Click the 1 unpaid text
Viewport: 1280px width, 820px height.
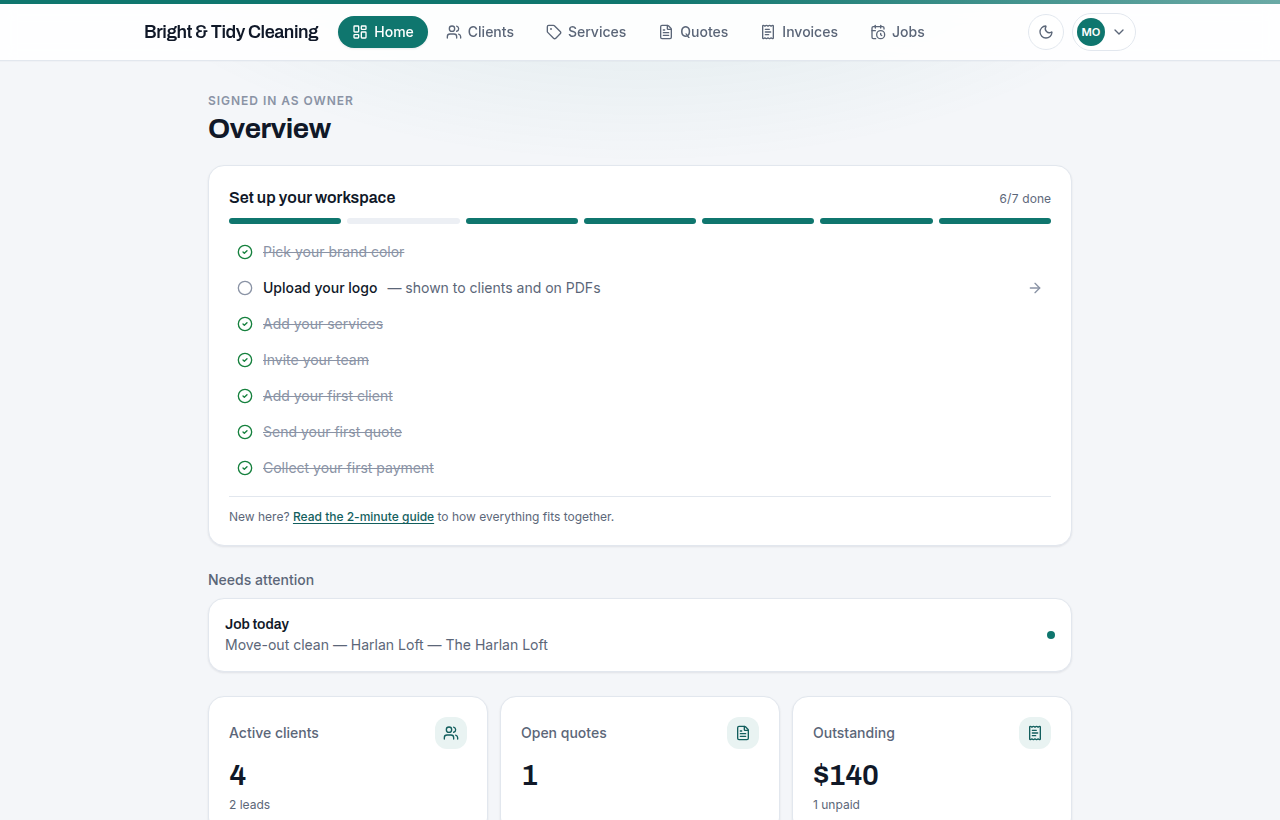[x=836, y=805]
